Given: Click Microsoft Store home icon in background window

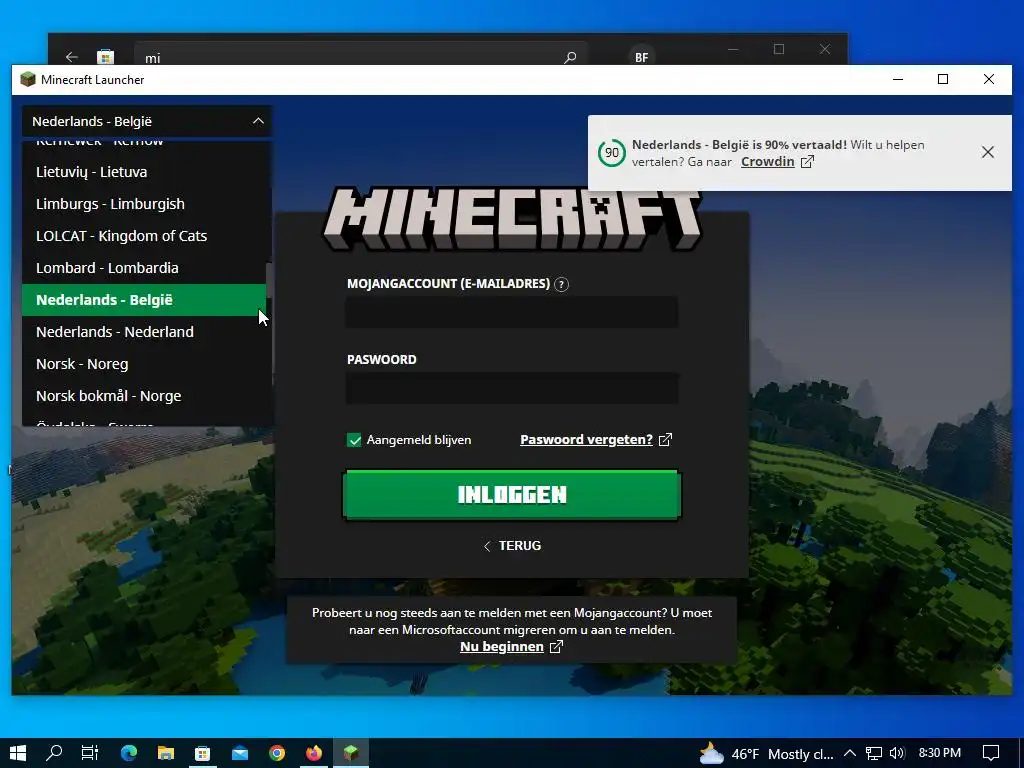Looking at the screenshot, I should tap(105, 57).
